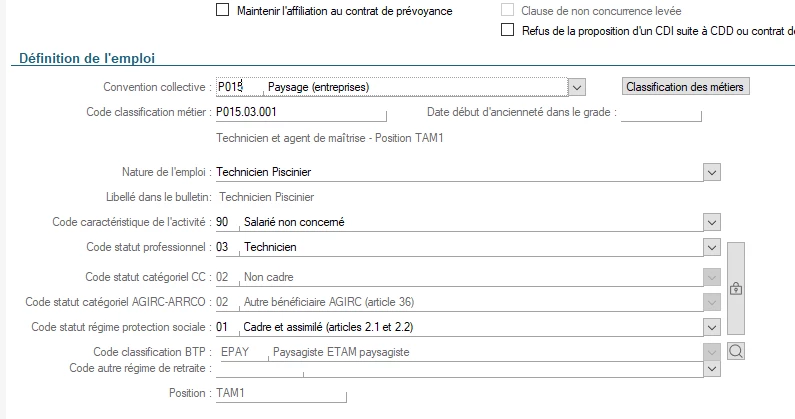795x419 pixels.
Task: Enable Refus de la proposition d'un CDI checkbox
Action: [x=507, y=31]
